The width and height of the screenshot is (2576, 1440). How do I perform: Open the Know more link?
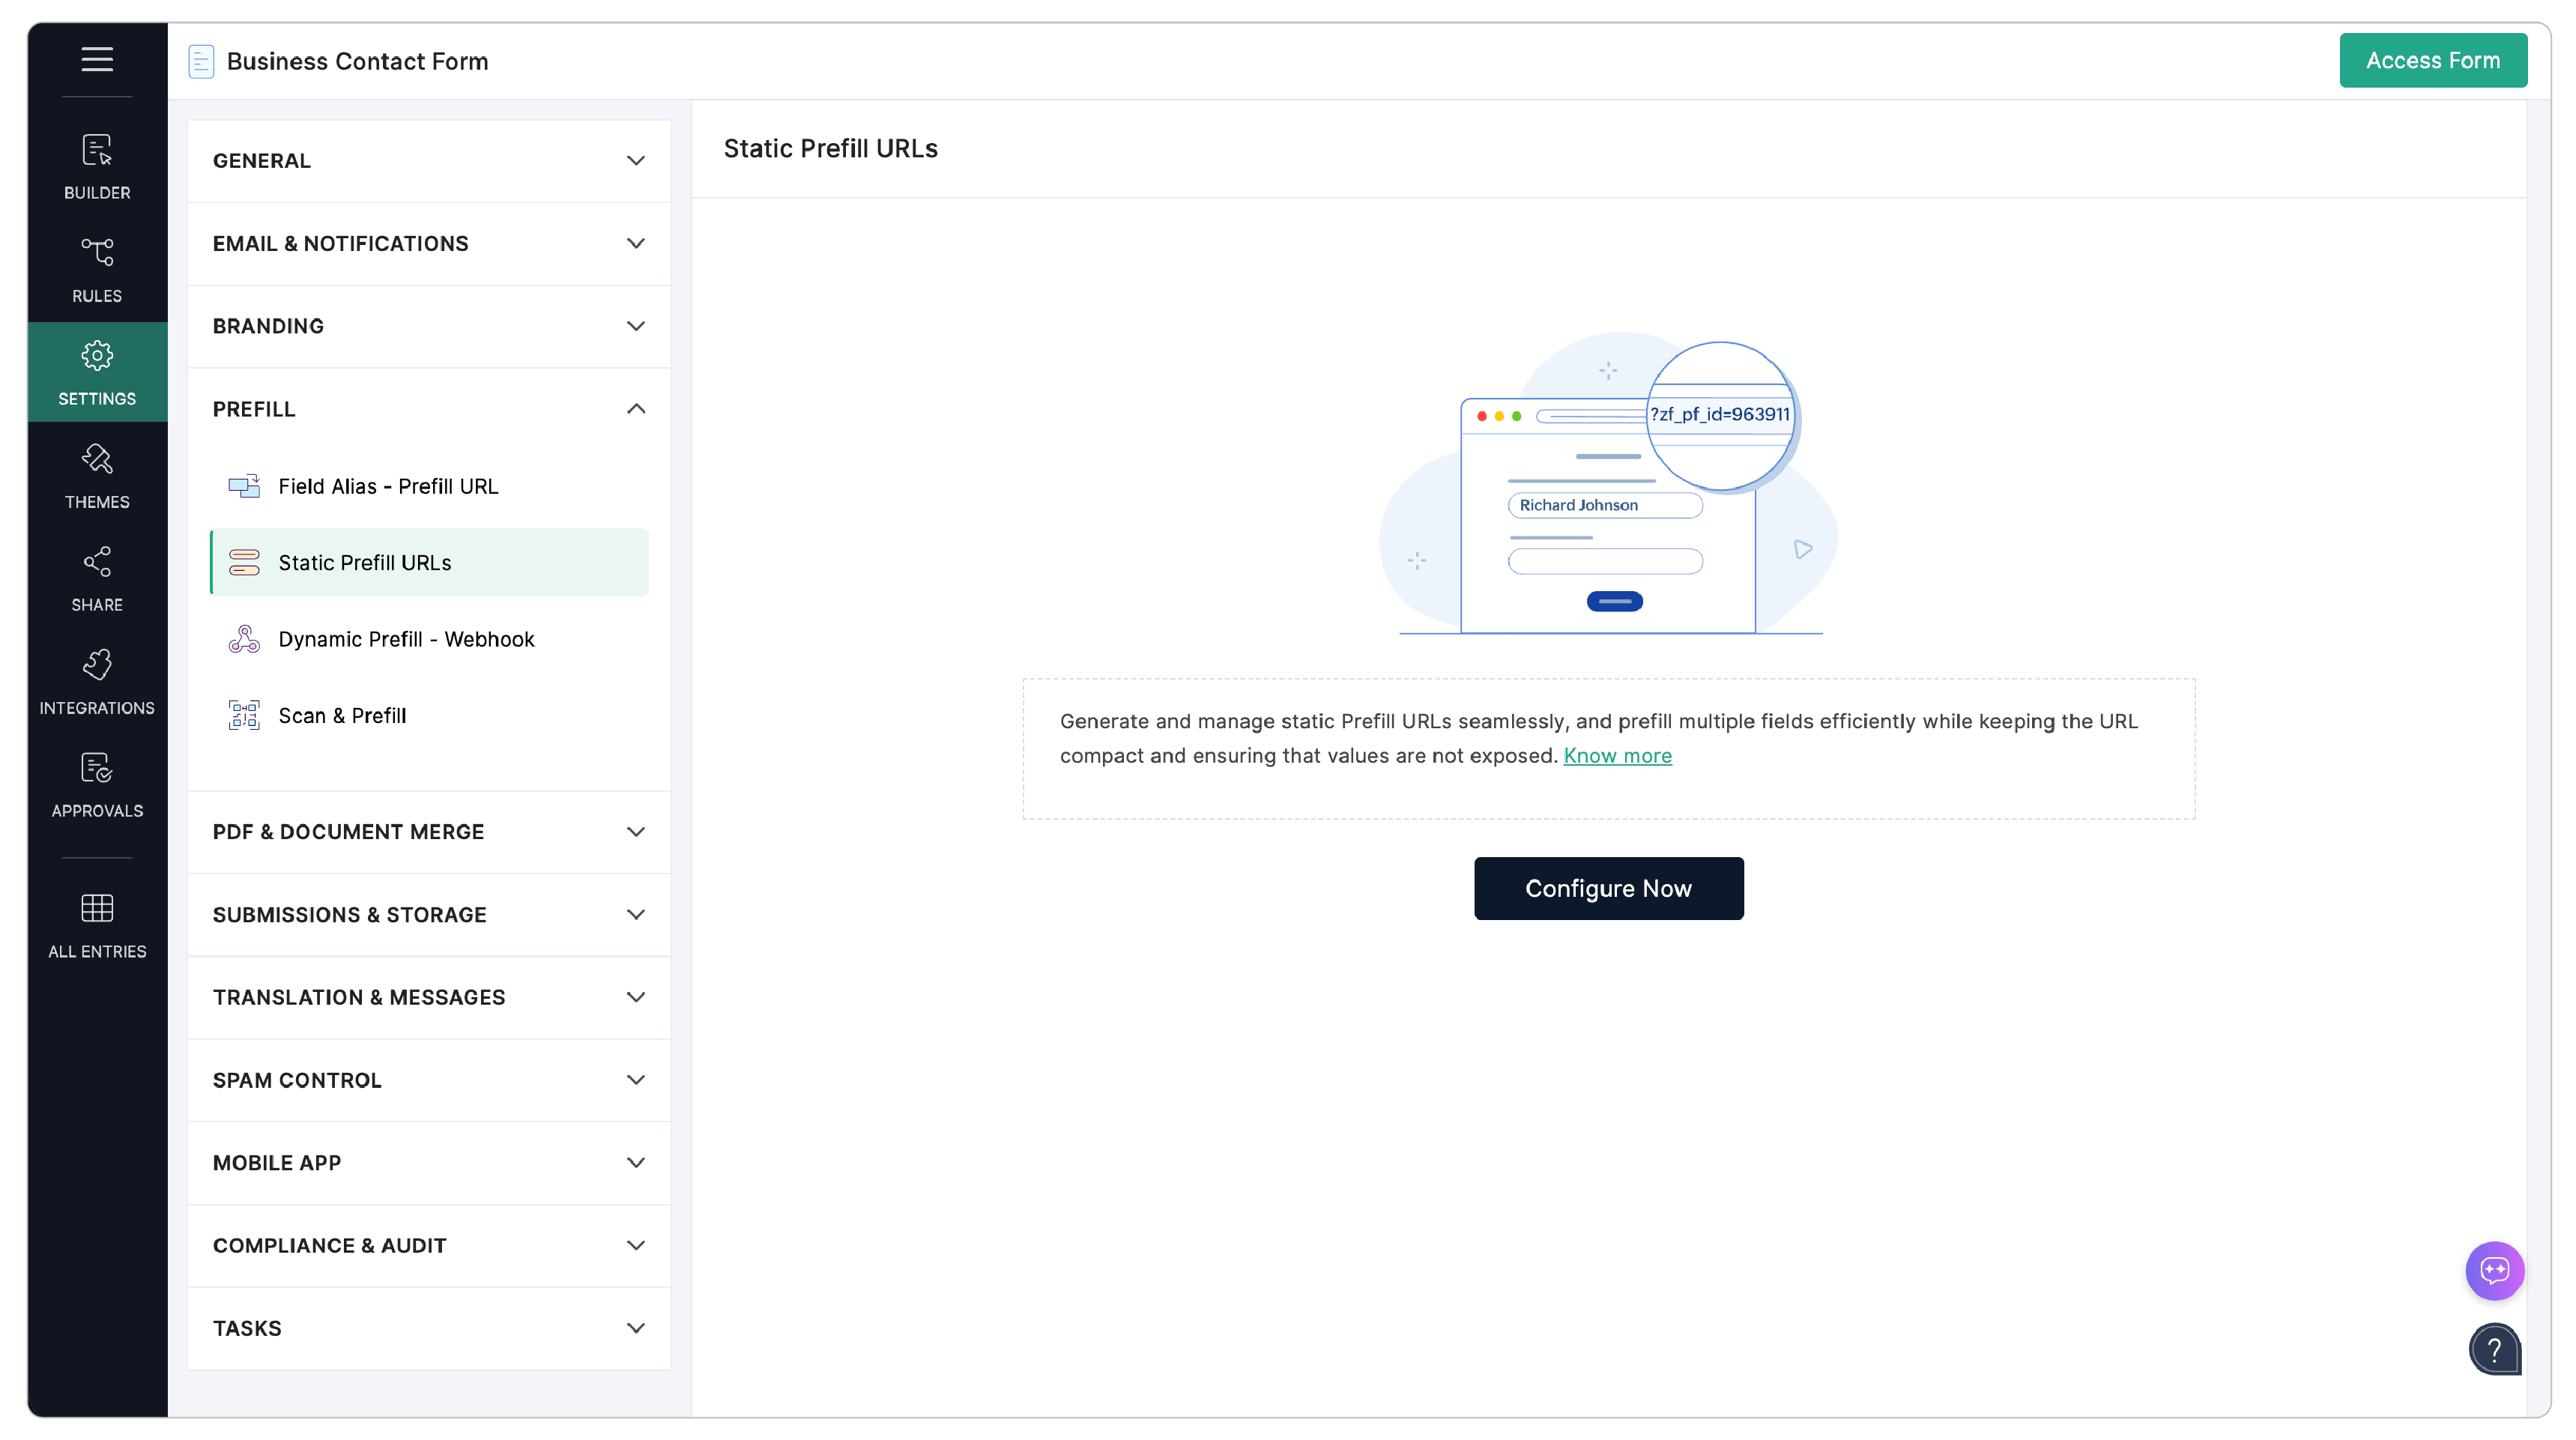click(x=1618, y=756)
